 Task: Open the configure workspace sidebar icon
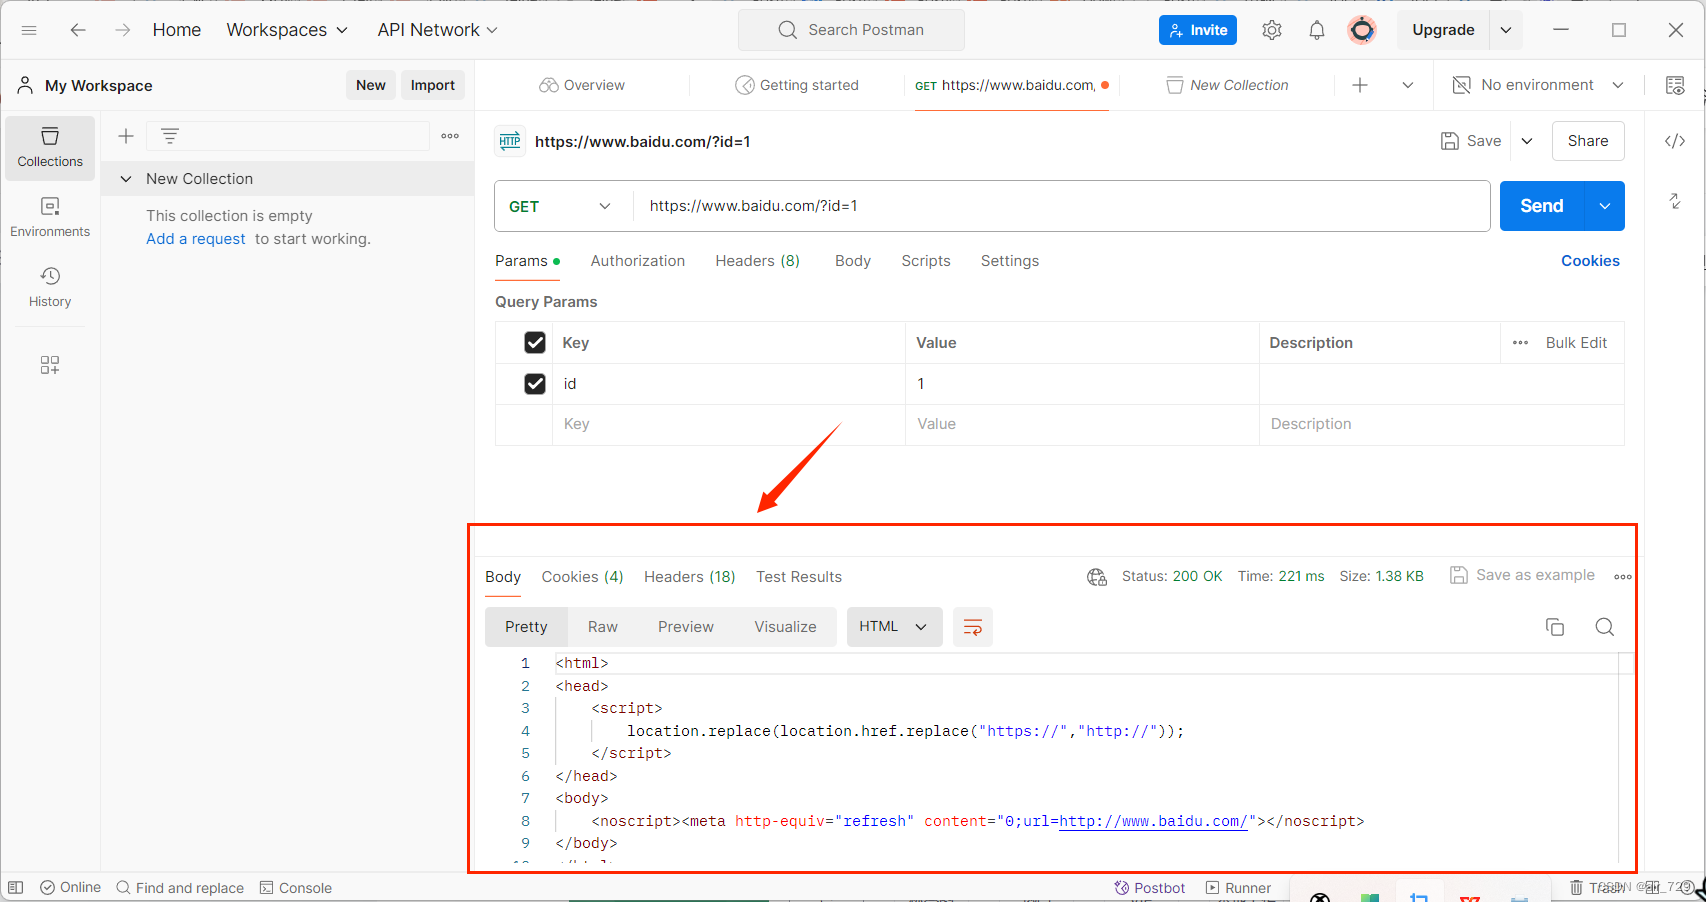coord(50,365)
